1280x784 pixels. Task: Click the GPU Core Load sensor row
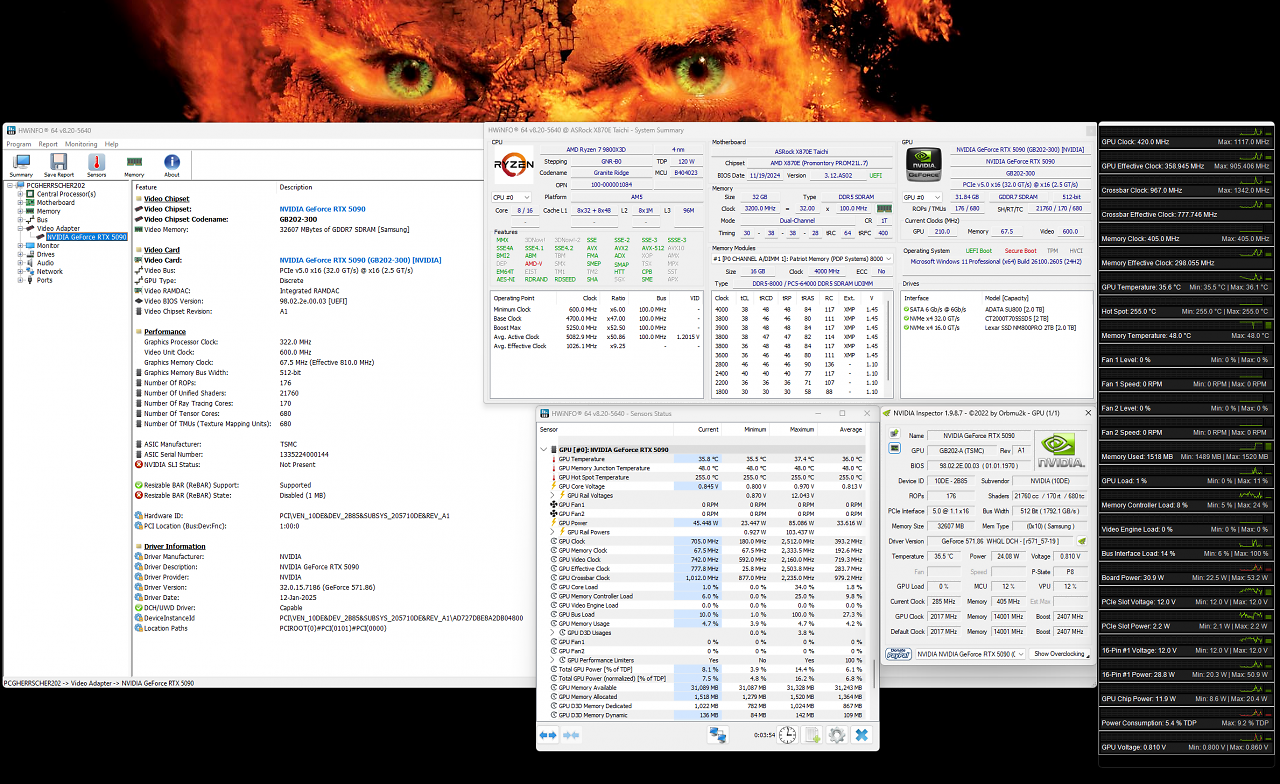pyautogui.click(x=705, y=587)
